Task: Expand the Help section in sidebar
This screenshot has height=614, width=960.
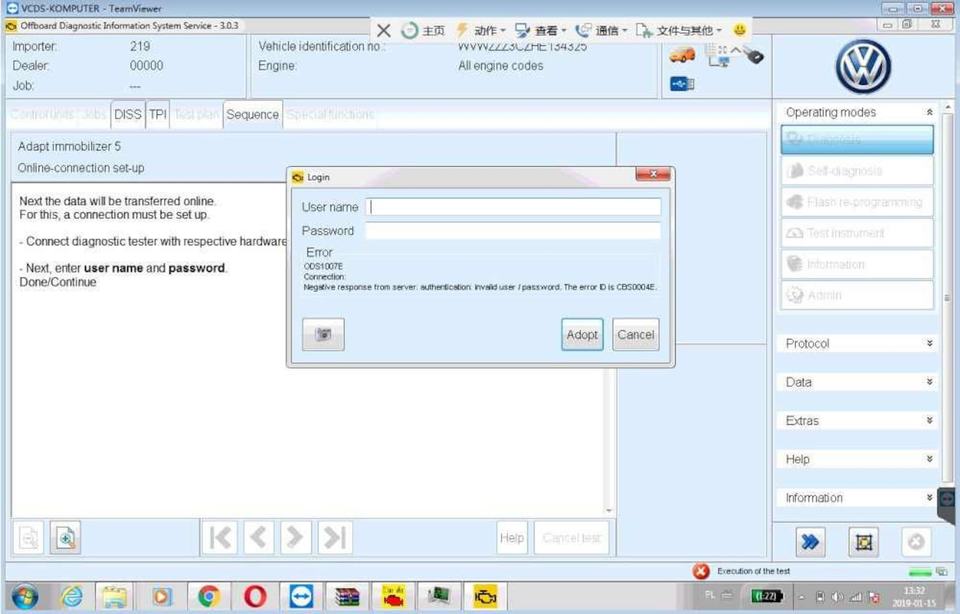Action: pyautogui.click(x=929, y=459)
